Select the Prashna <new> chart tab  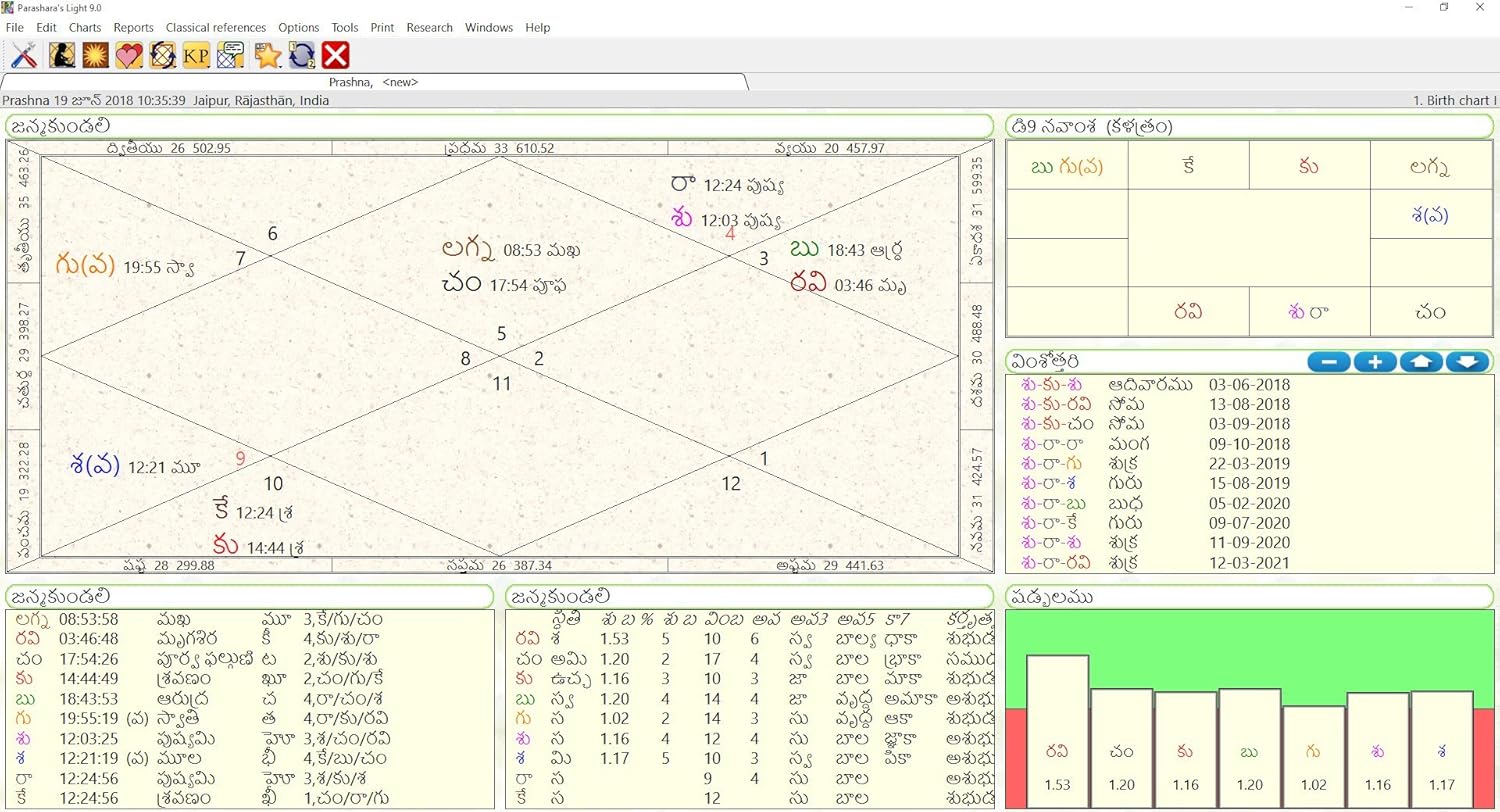click(373, 82)
